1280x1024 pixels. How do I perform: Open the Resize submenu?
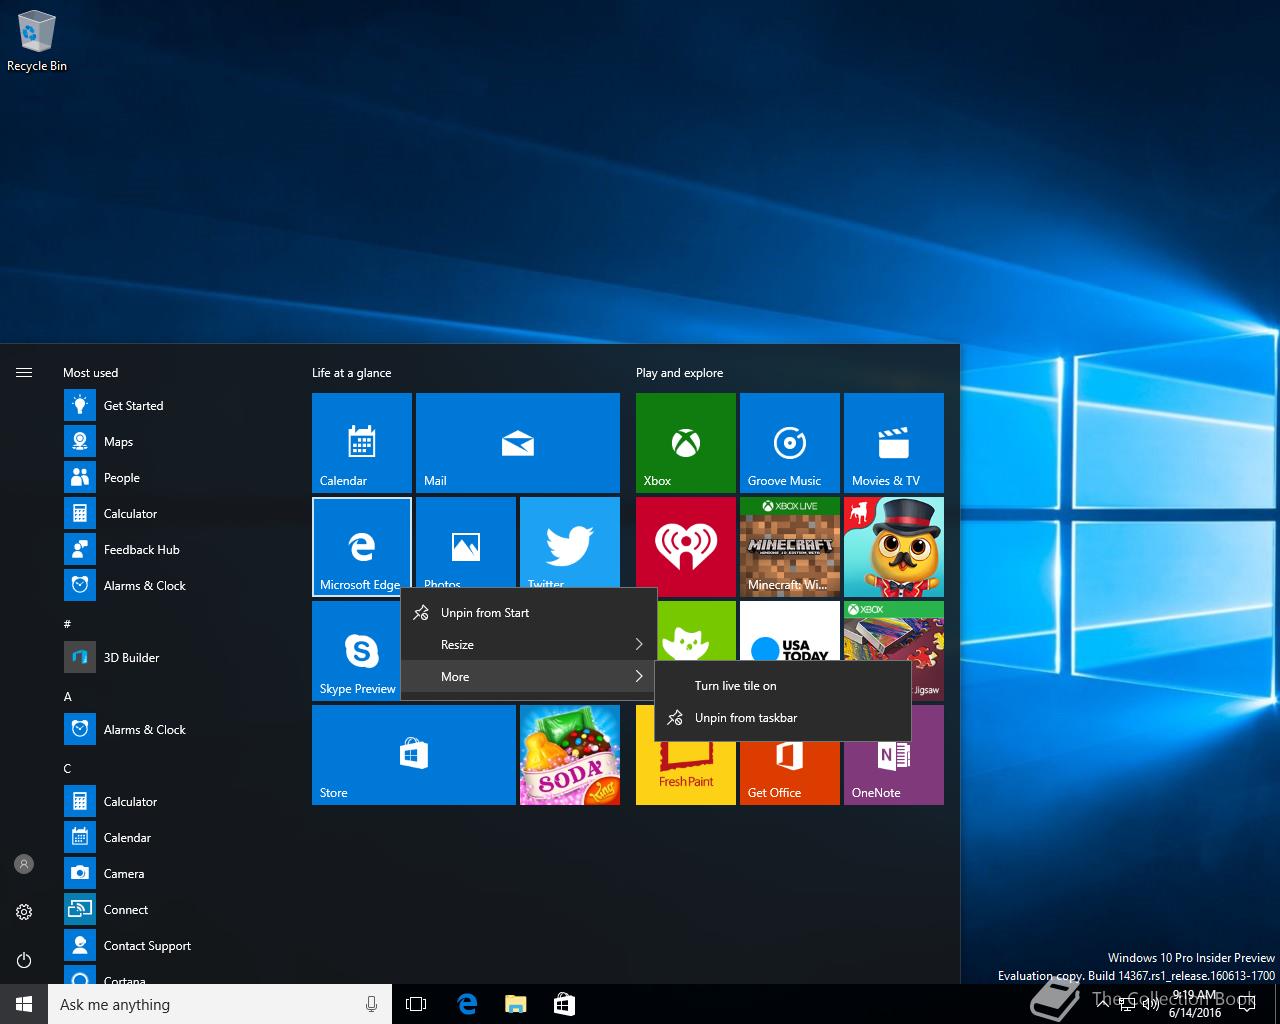(x=528, y=644)
